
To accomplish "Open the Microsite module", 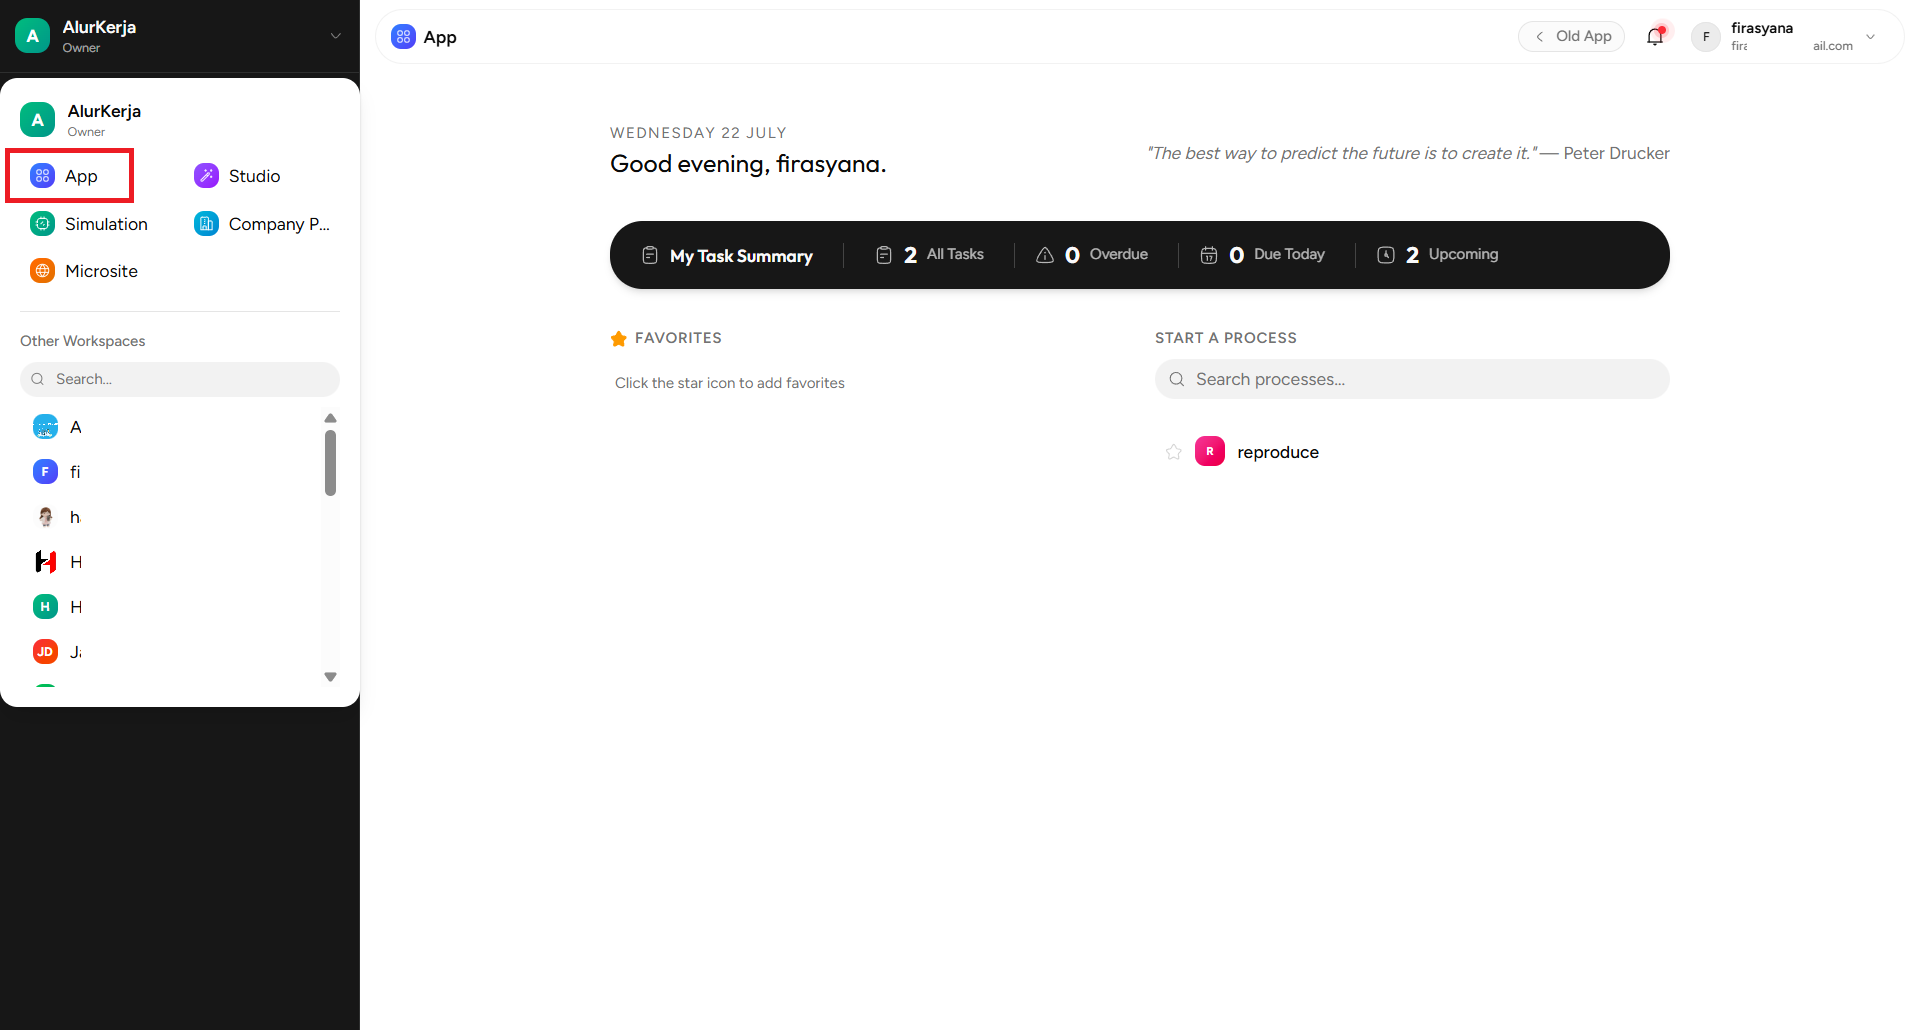I will point(84,271).
